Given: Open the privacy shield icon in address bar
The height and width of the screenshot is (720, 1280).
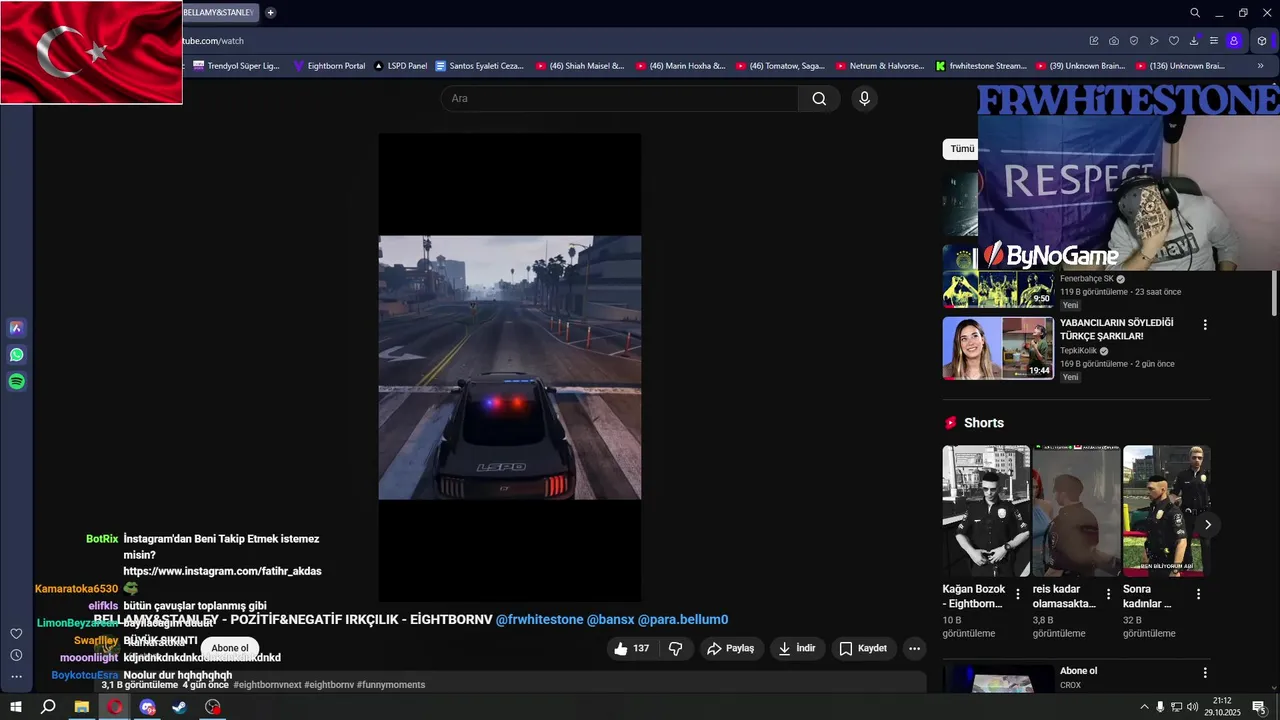Looking at the screenshot, I should (x=1134, y=41).
